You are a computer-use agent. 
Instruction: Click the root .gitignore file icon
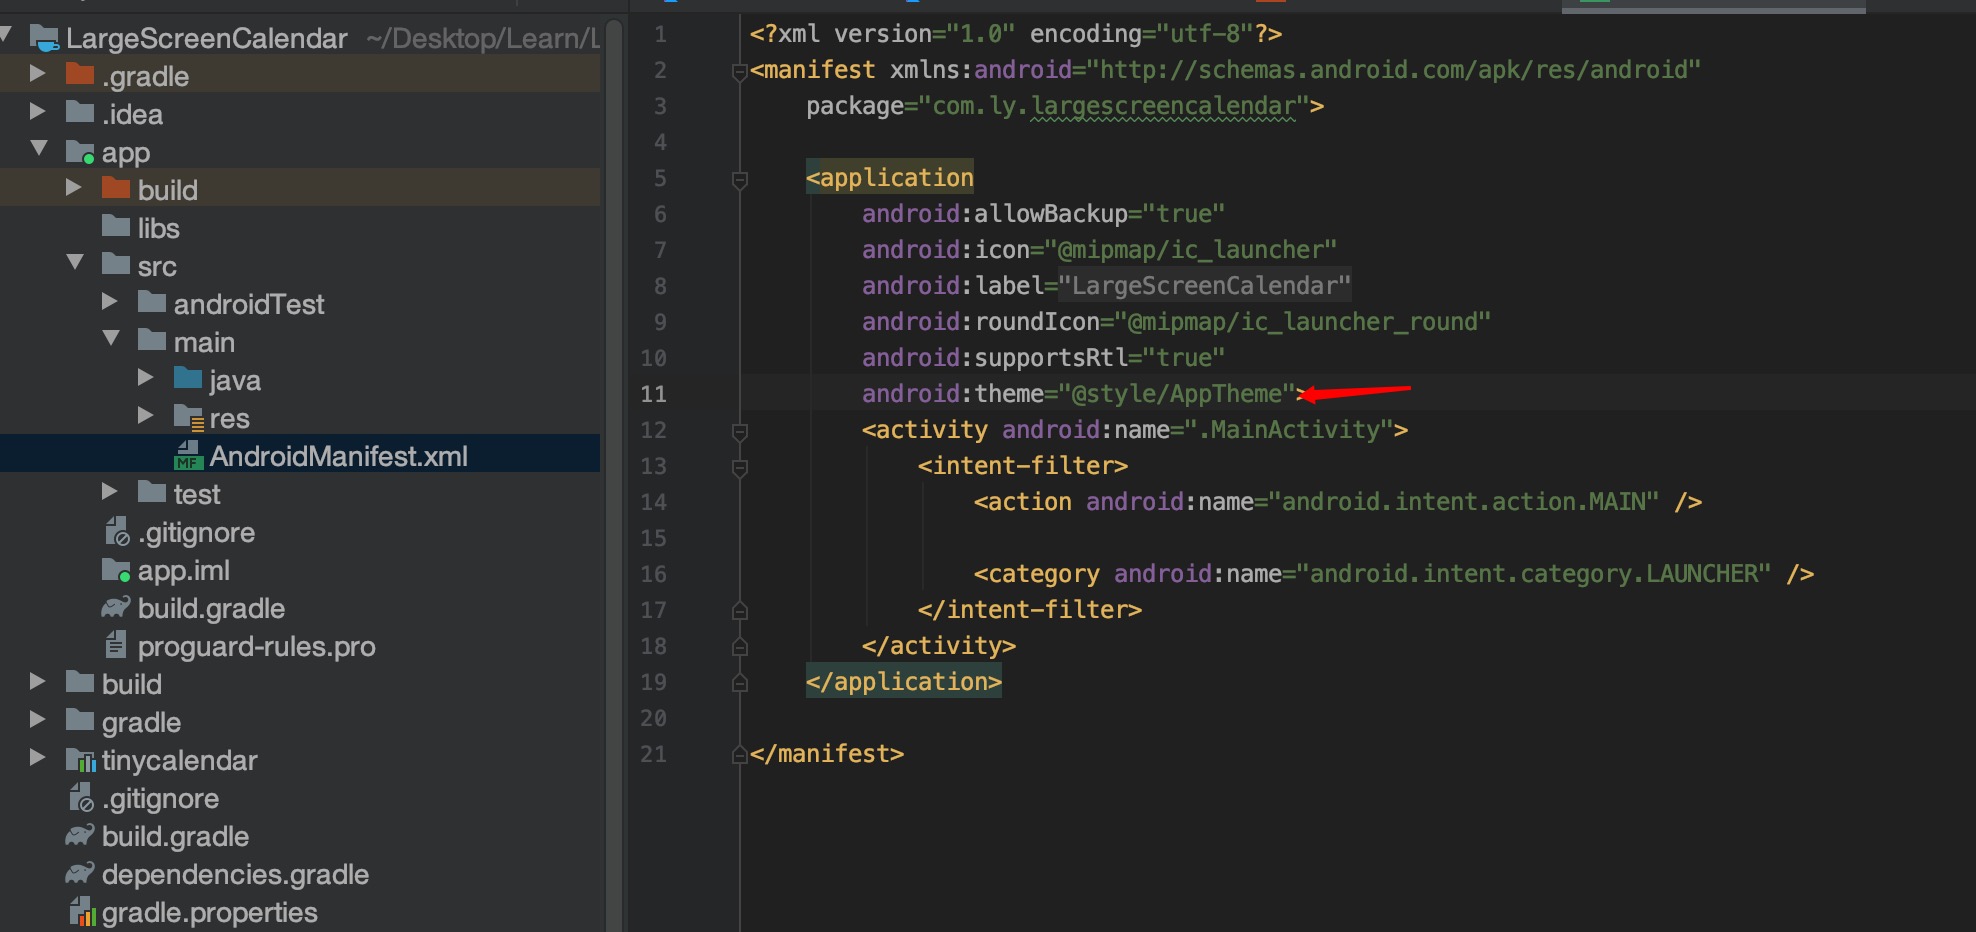82,797
